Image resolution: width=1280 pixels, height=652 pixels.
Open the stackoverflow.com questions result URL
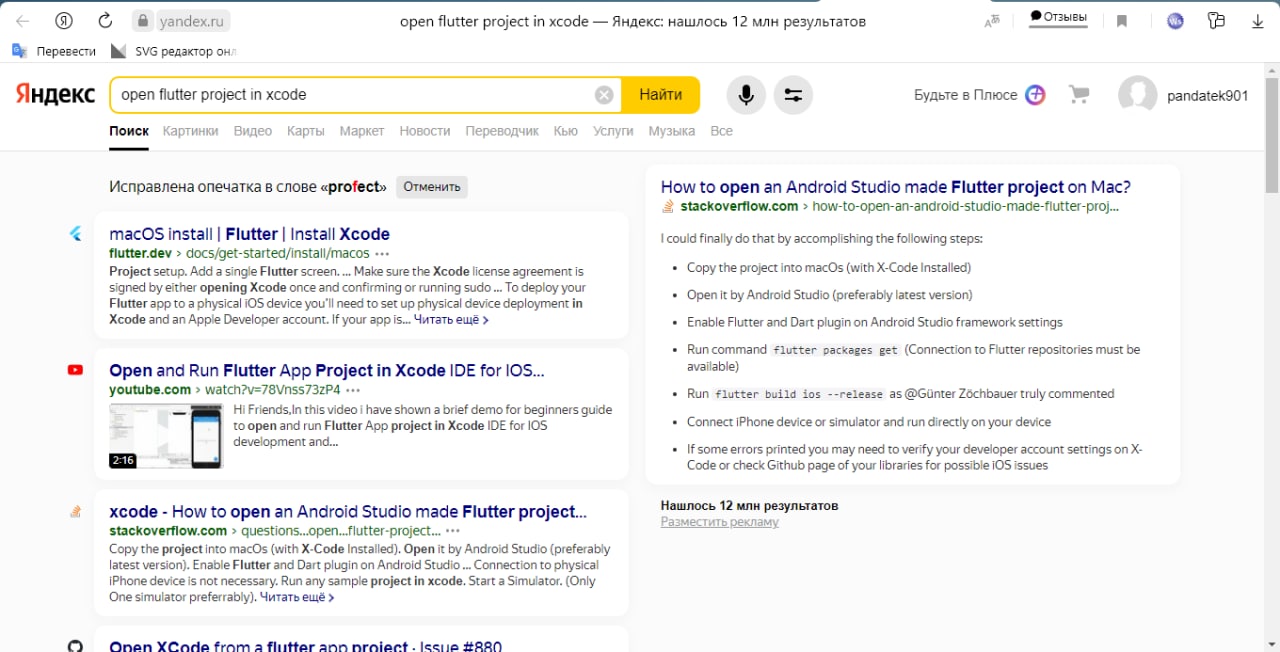(275, 530)
